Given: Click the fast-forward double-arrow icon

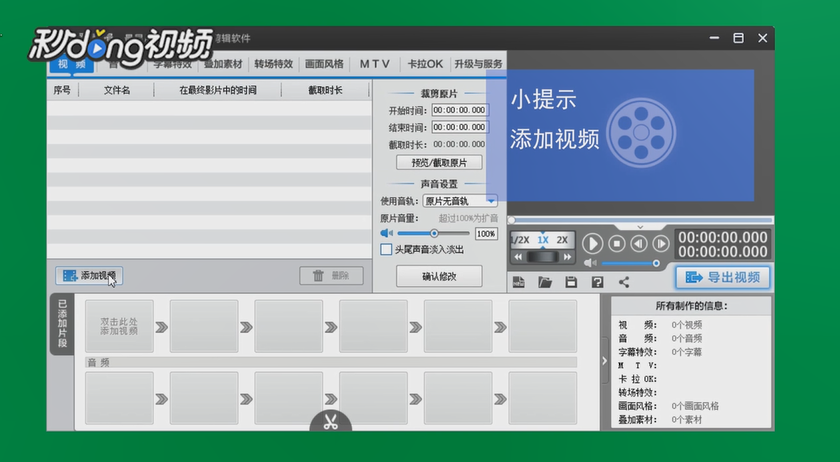Looking at the screenshot, I should [567, 257].
